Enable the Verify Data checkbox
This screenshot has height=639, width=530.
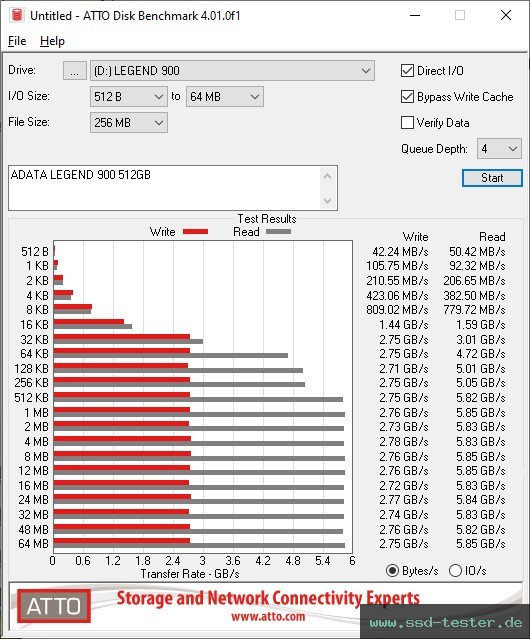coord(407,123)
